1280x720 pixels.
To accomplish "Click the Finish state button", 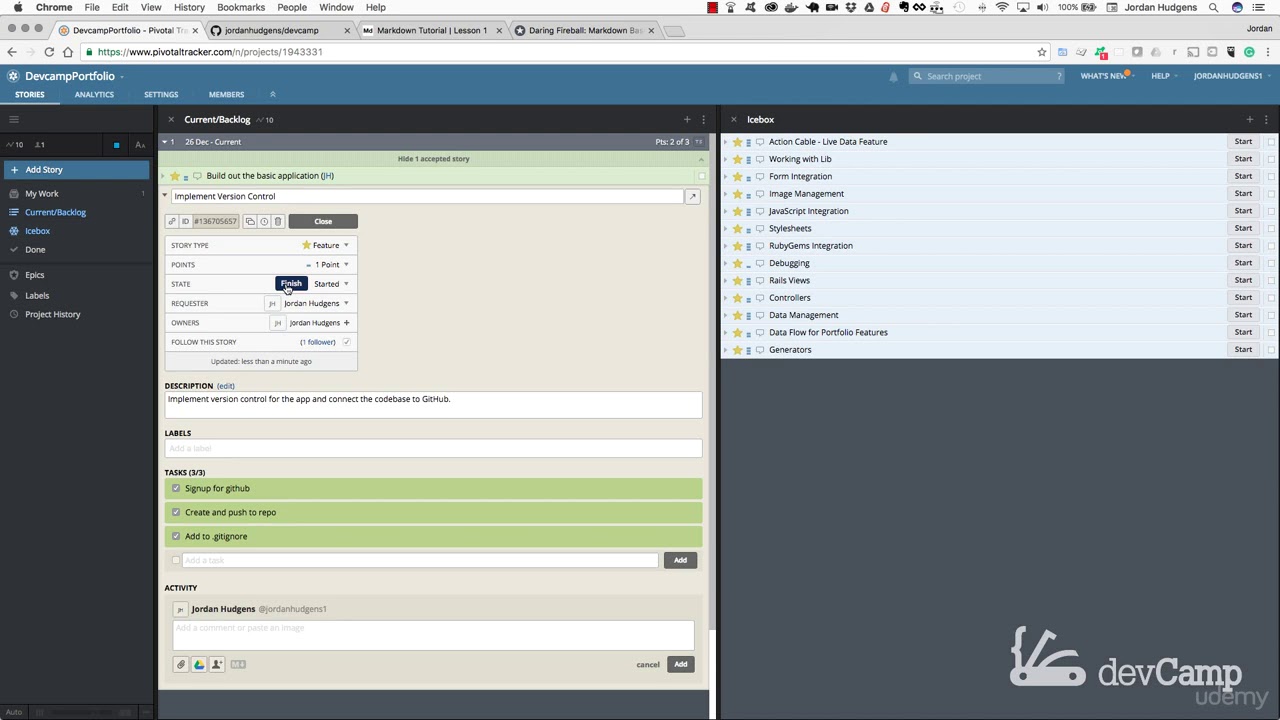I will coord(291,284).
